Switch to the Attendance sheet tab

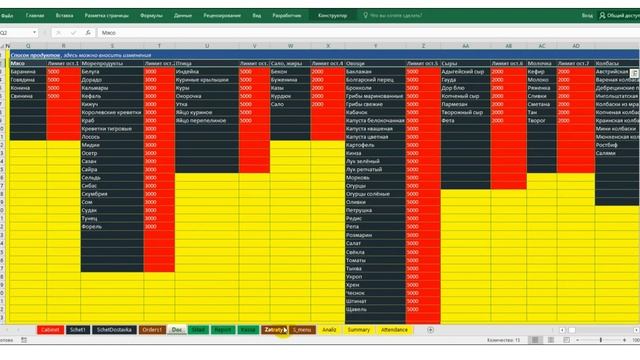coord(394,330)
